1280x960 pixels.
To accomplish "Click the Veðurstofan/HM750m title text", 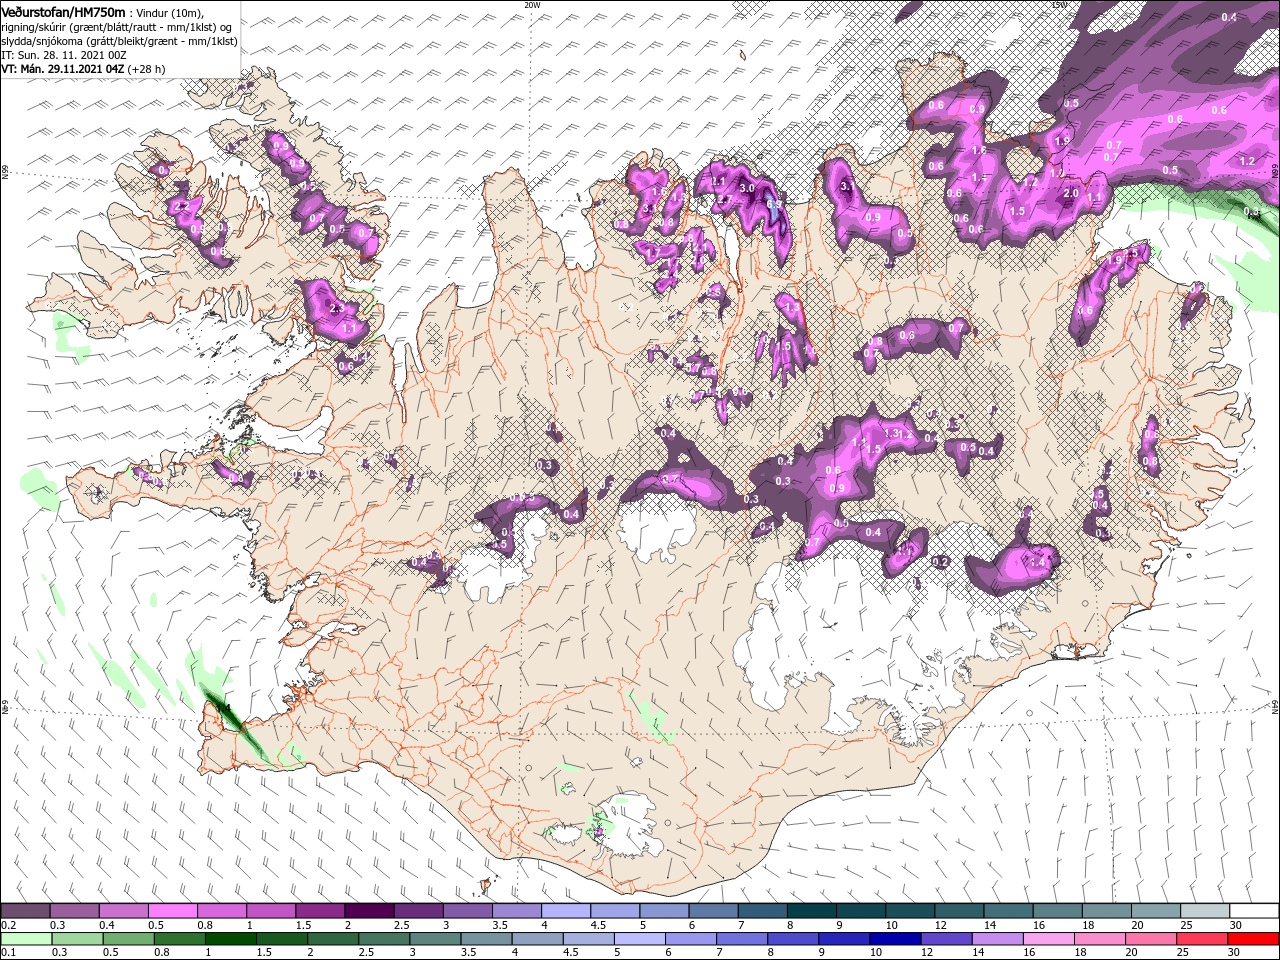I will [x=64, y=11].
